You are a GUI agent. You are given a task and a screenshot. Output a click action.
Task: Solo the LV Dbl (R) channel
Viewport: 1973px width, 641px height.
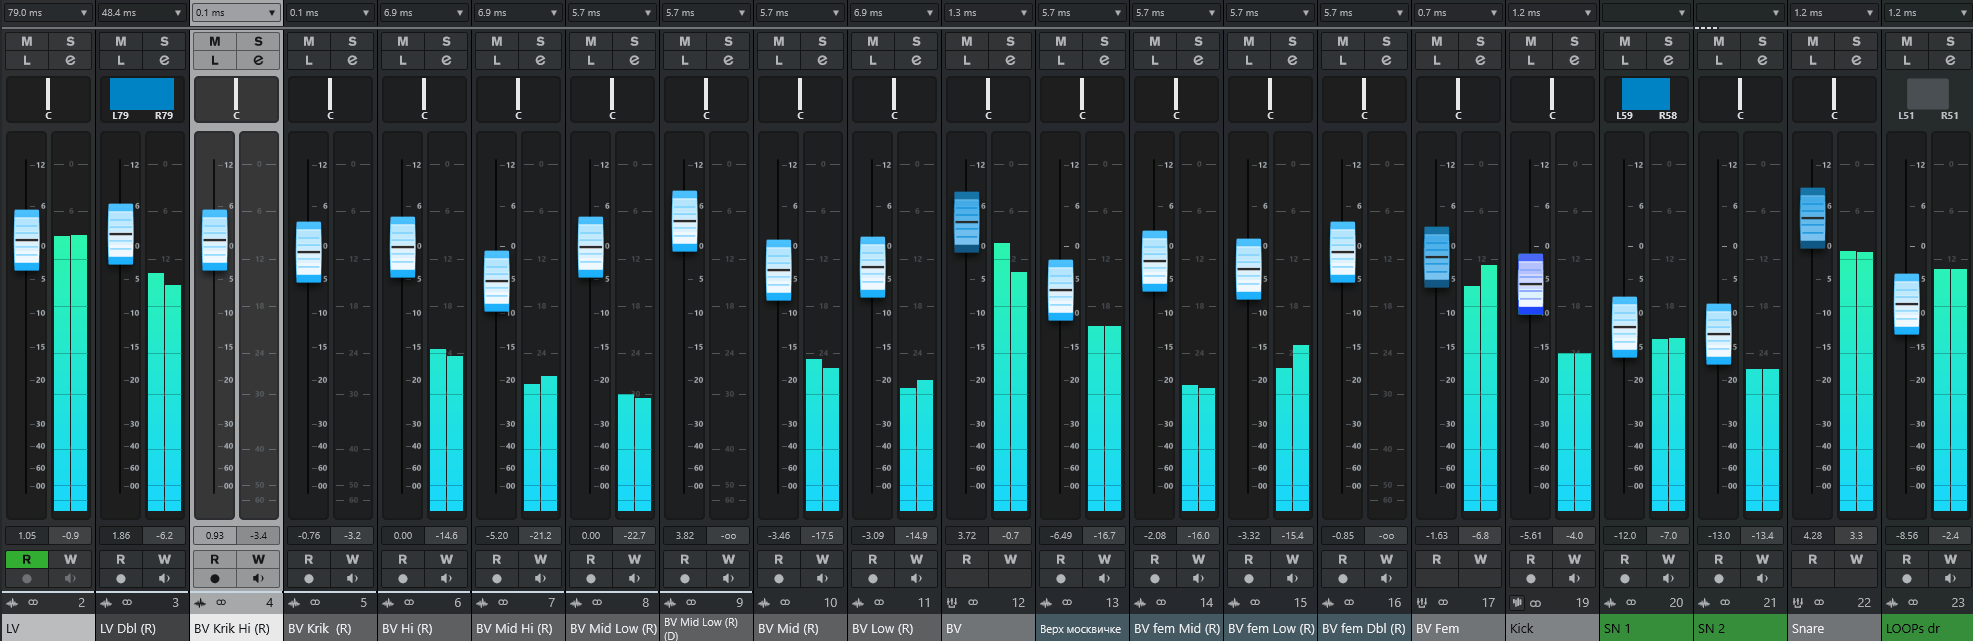(164, 42)
